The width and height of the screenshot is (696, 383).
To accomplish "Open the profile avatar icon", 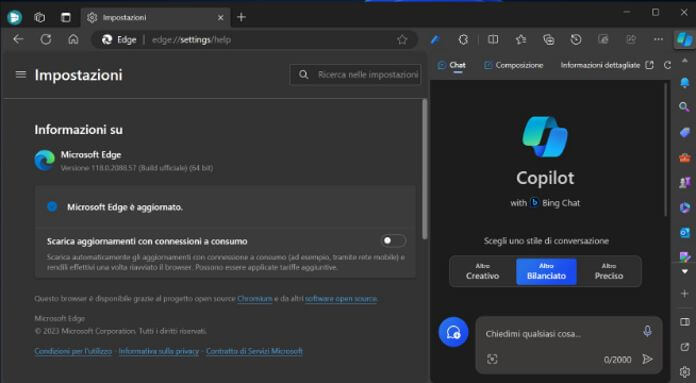I will pos(15,17).
